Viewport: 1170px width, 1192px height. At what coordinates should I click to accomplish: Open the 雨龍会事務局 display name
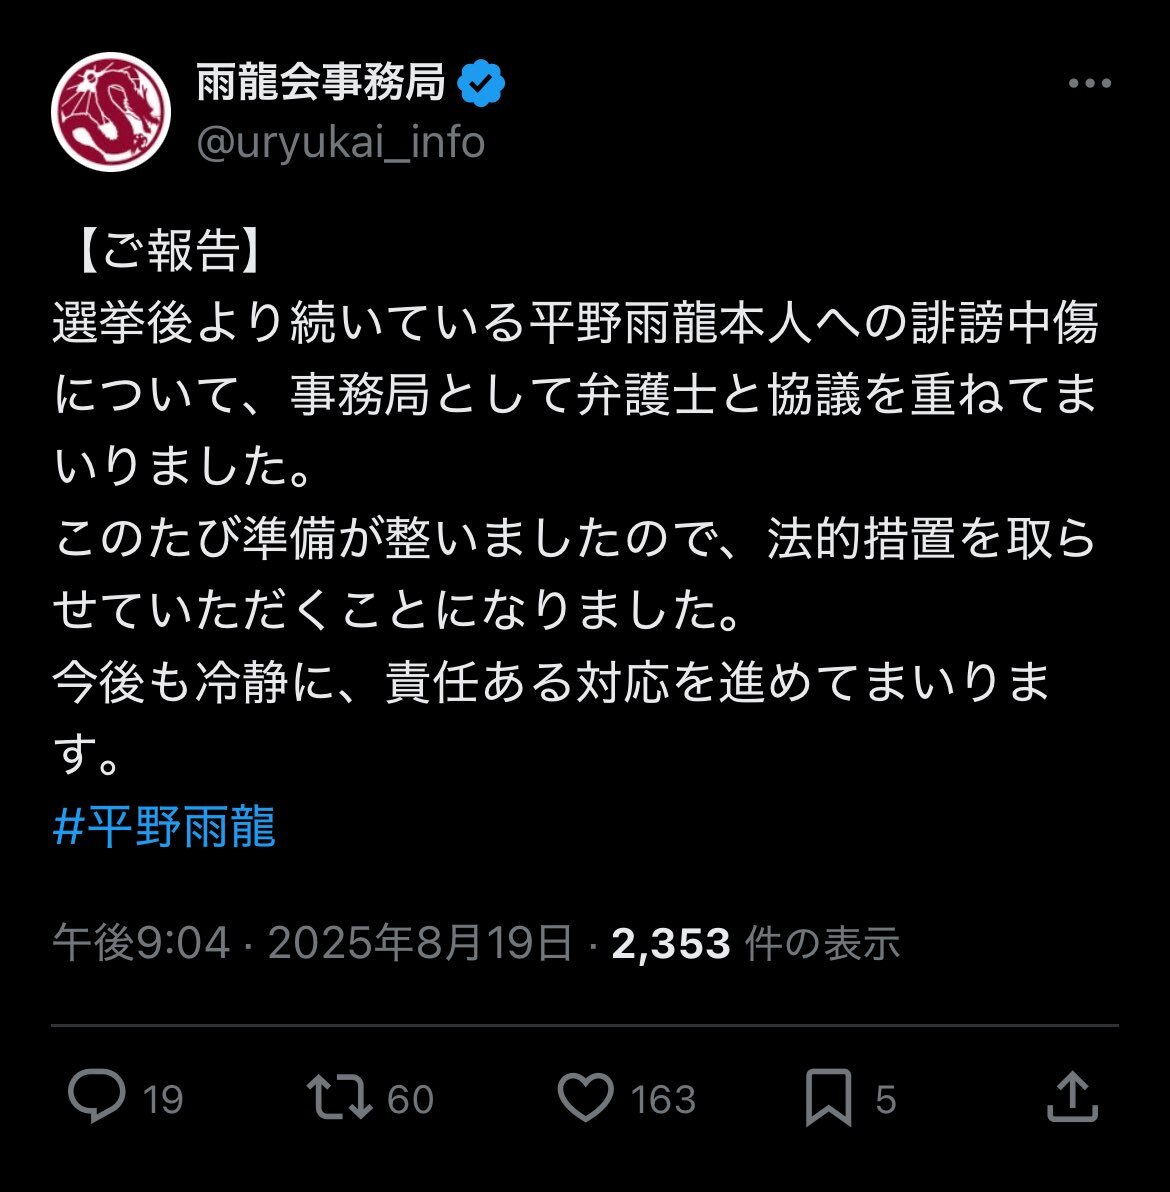[x=321, y=82]
